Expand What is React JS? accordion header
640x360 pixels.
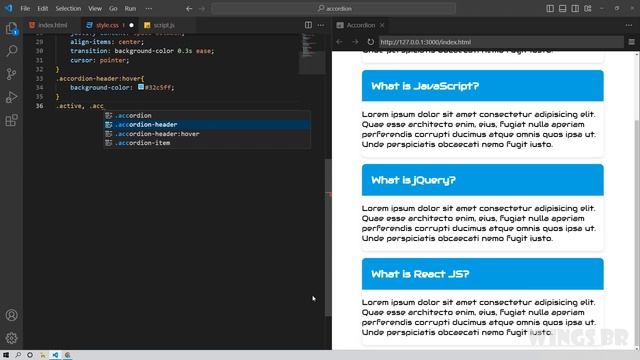(x=482, y=274)
